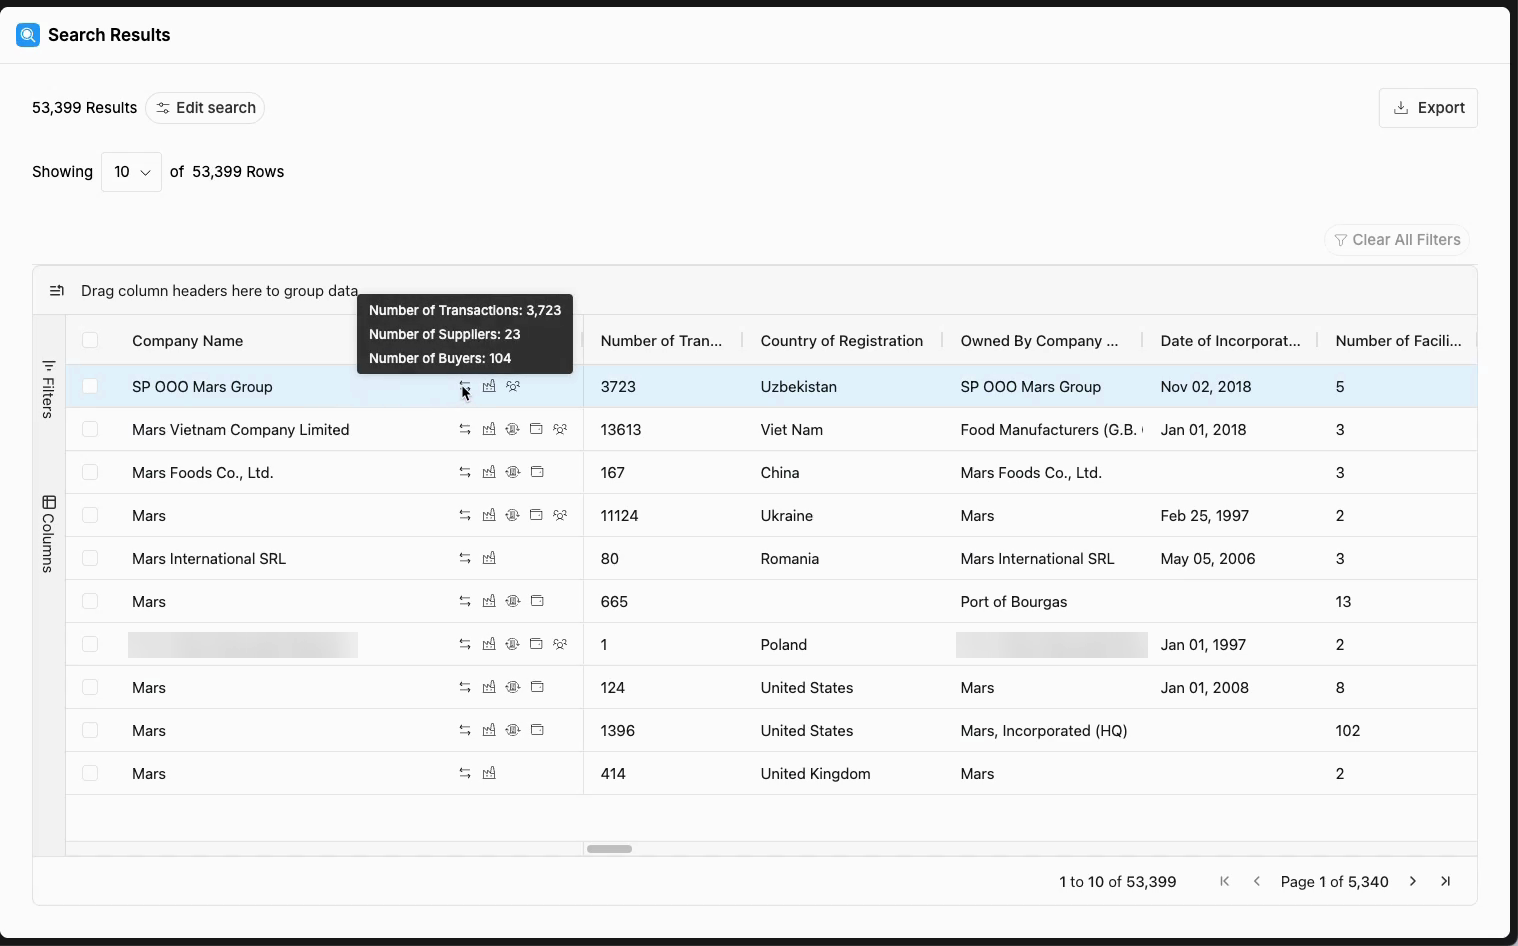1518x946 pixels.
Task: Click the 'May 05, 2006' date cell
Action: pos(1207,558)
